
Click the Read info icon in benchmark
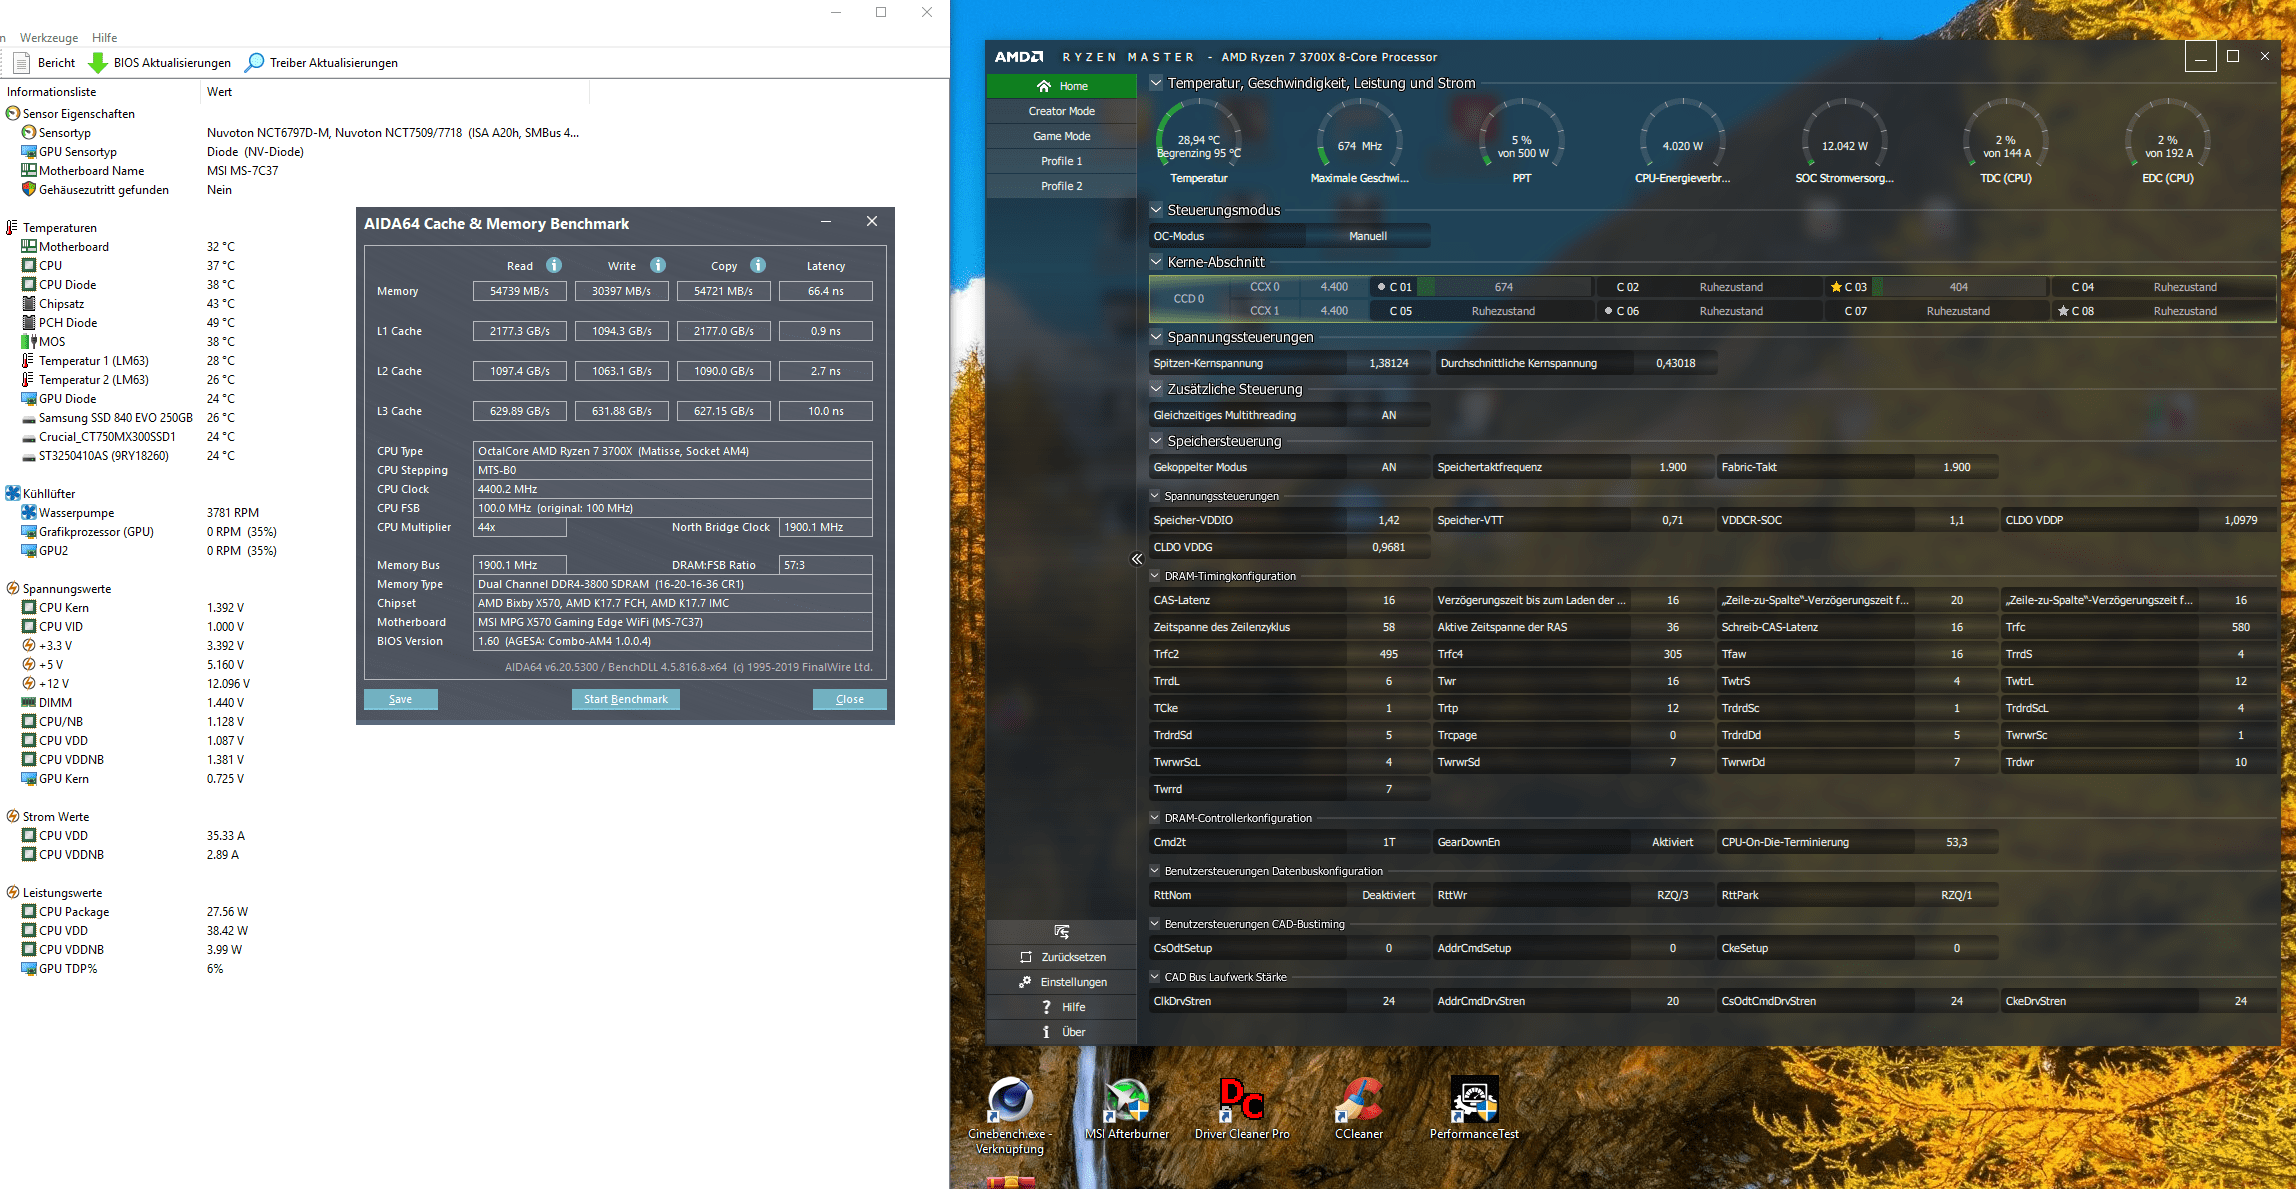tap(554, 265)
